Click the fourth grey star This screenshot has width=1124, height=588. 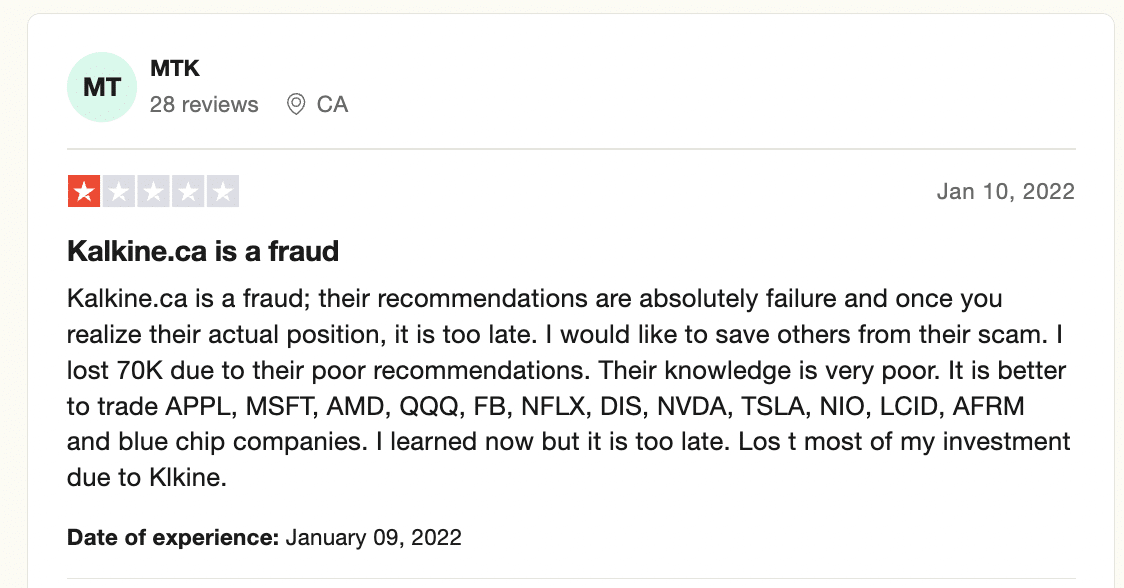(x=188, y=191)
